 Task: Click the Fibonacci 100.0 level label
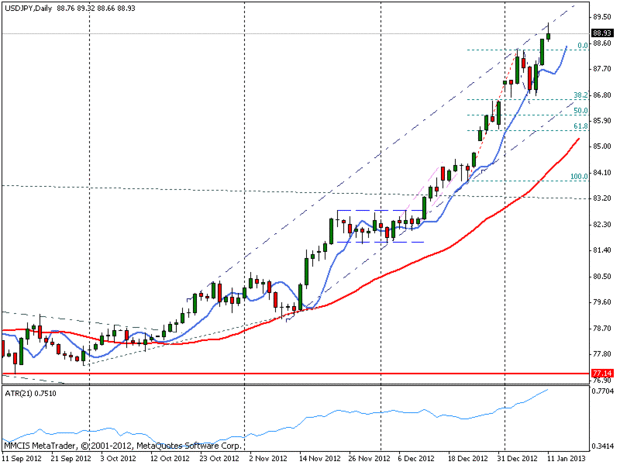coord(579,176)
